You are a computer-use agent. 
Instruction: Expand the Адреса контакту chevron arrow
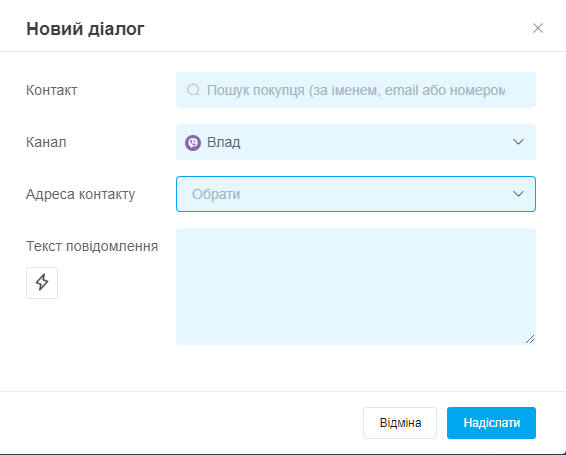coord(518,194)
